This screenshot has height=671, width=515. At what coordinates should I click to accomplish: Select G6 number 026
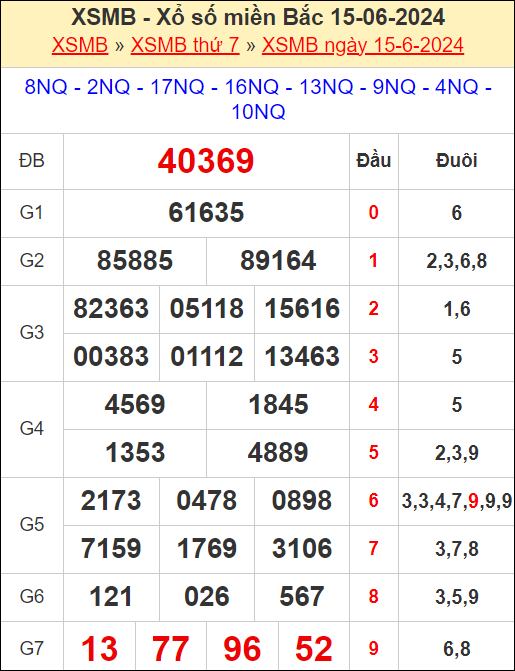click(207, 596)
